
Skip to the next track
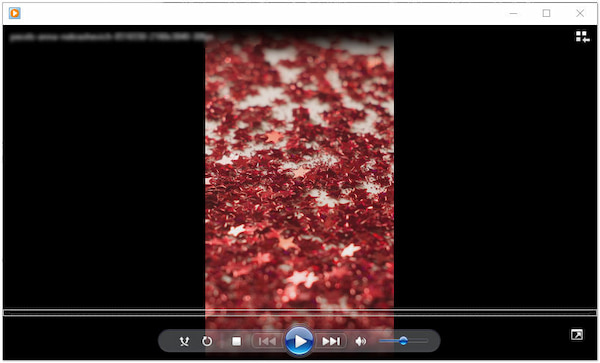coord(331,341)
